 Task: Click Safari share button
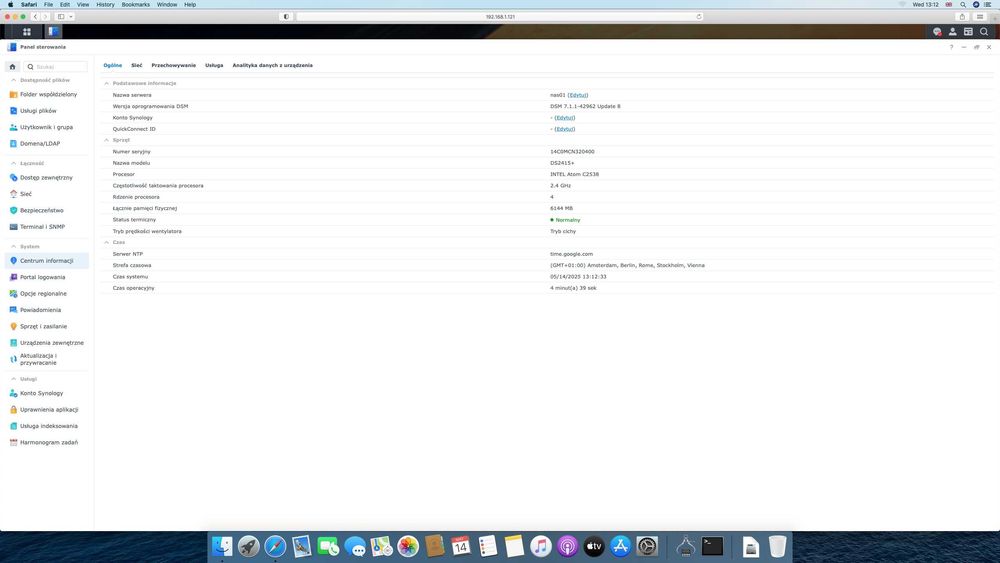point(962,17)
